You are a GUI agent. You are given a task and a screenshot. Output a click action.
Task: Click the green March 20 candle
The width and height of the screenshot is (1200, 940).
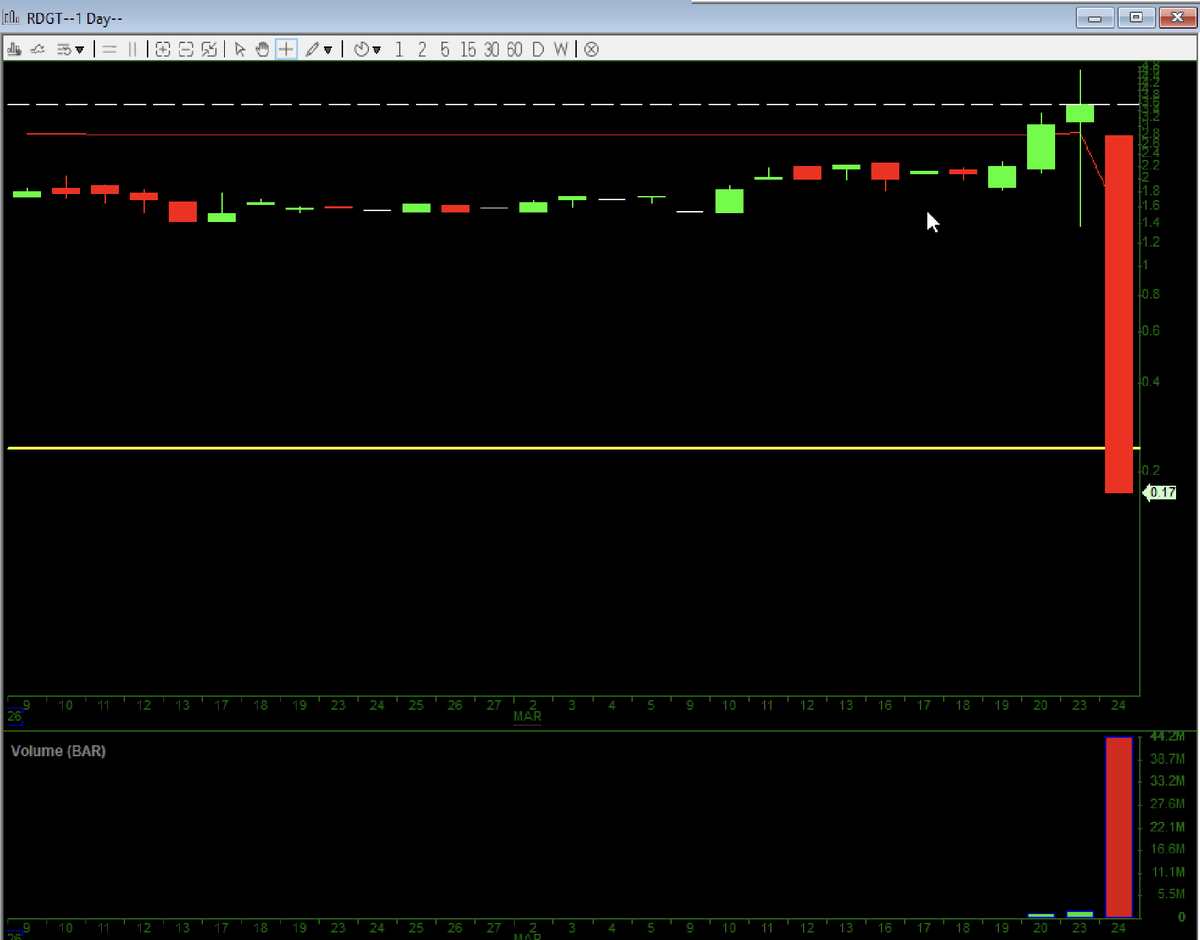click(x=1041, y=146)
